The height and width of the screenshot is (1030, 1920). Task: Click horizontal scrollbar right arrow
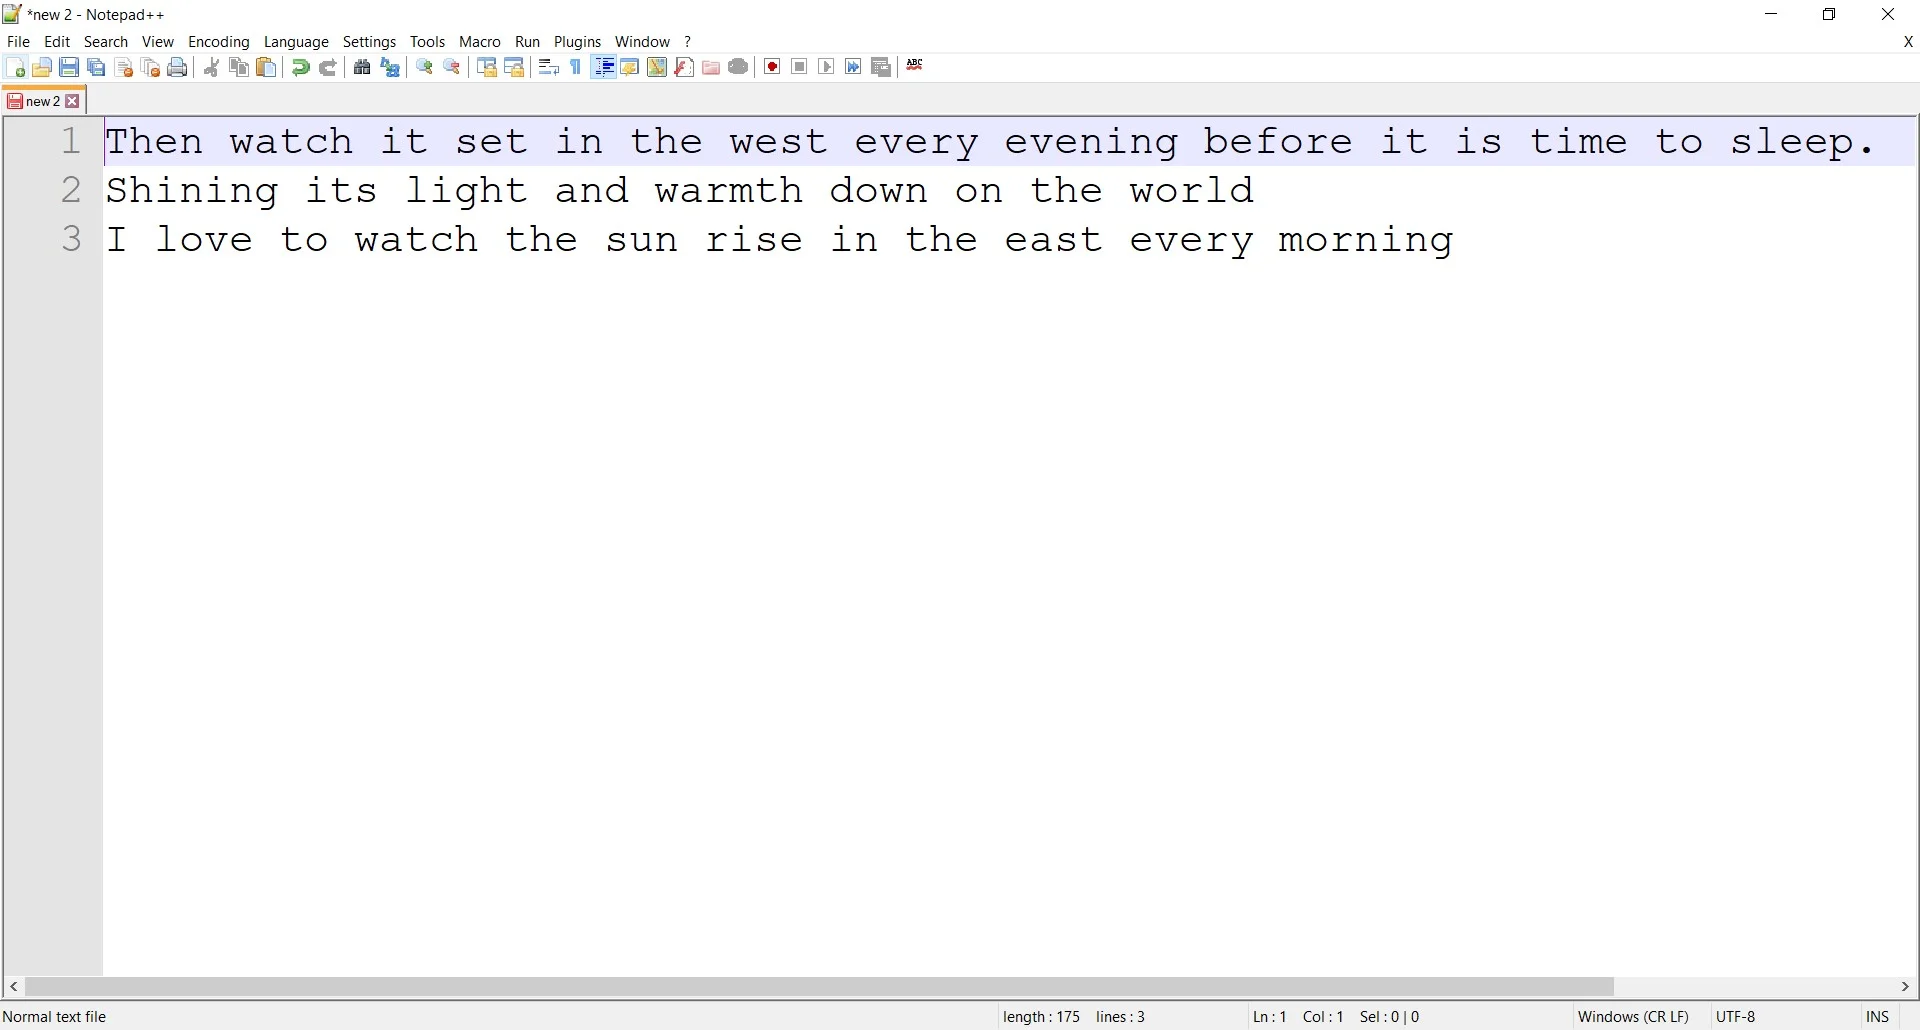[1906, 987]
